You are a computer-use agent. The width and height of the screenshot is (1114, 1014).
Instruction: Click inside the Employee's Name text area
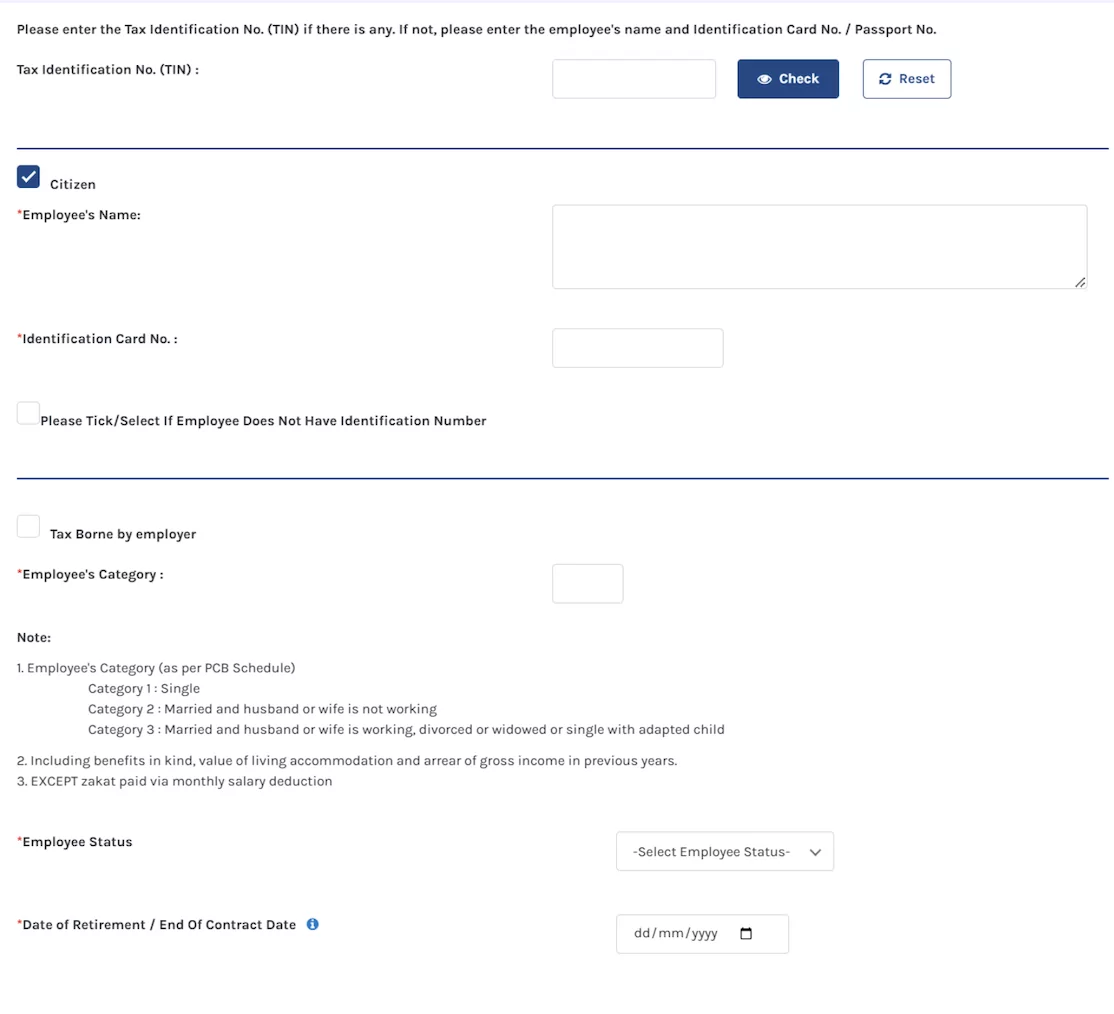819,247
